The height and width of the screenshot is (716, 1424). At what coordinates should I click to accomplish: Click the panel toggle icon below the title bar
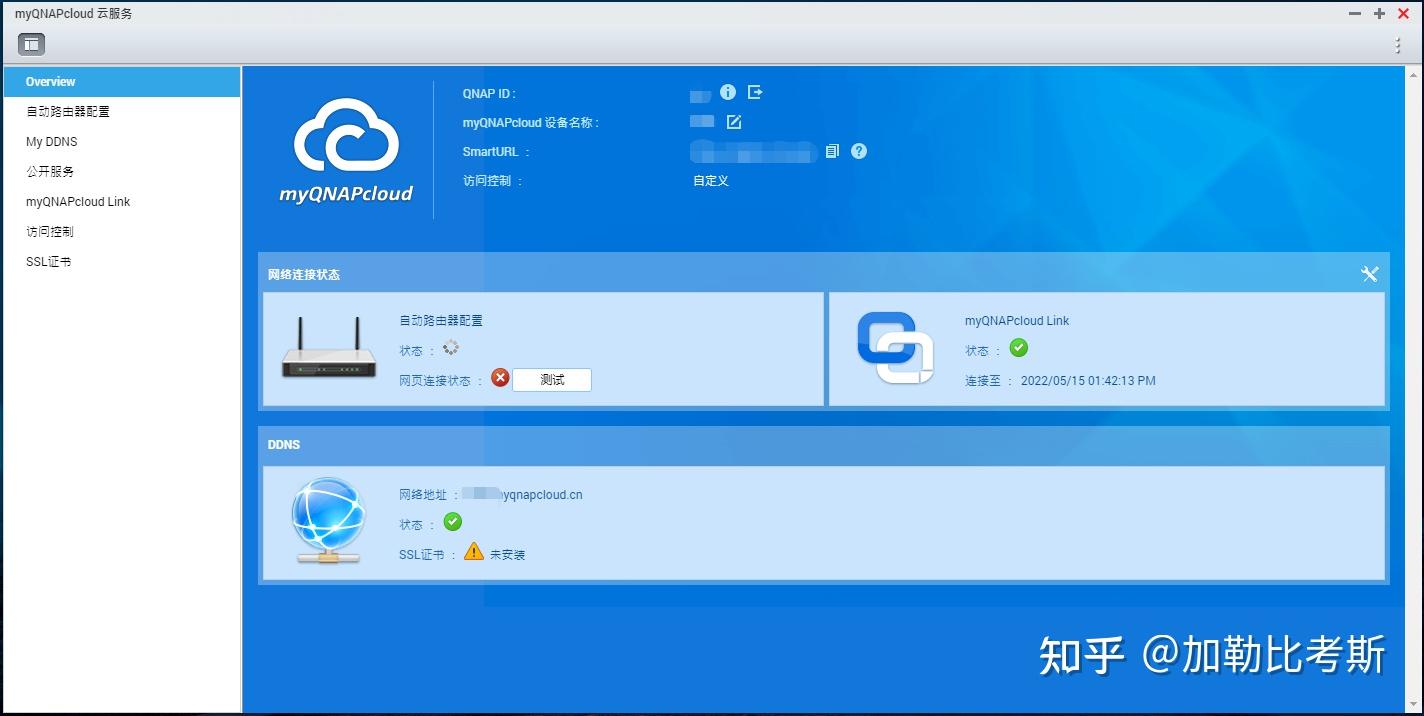click(x=30, y=43)
